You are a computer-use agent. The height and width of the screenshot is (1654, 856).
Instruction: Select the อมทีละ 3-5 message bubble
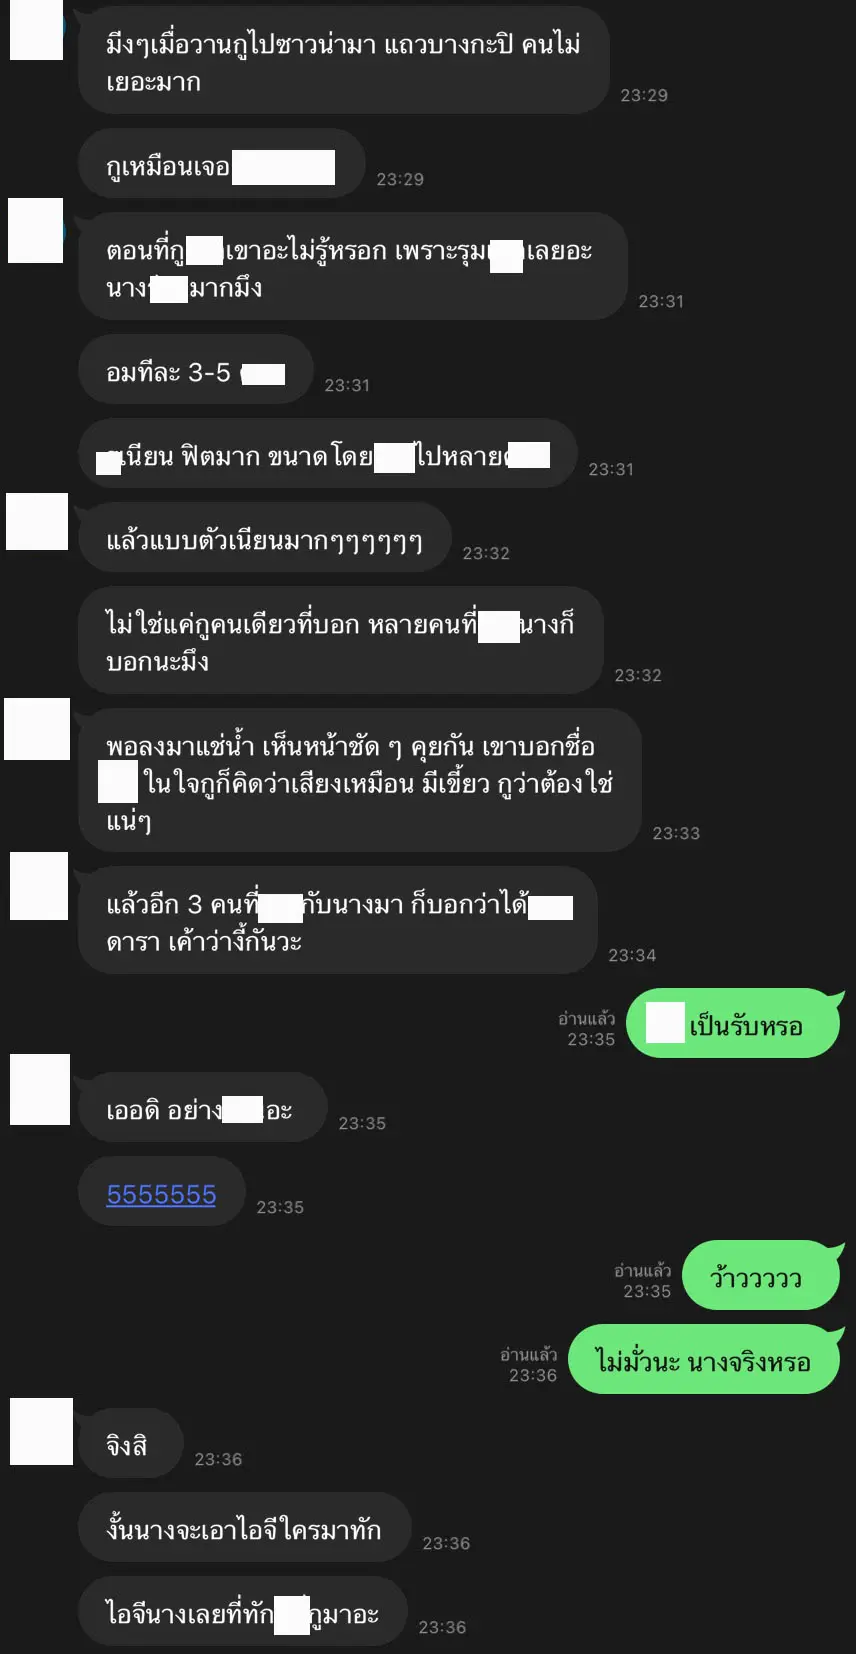196,369
